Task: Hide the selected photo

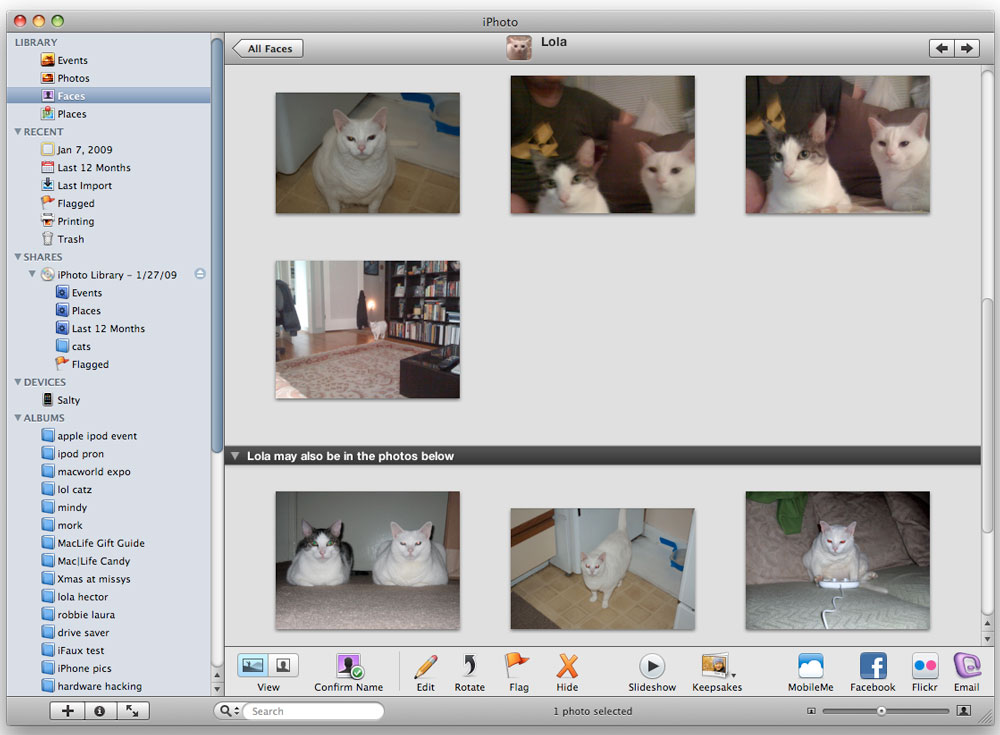Action: click(567, 667)
